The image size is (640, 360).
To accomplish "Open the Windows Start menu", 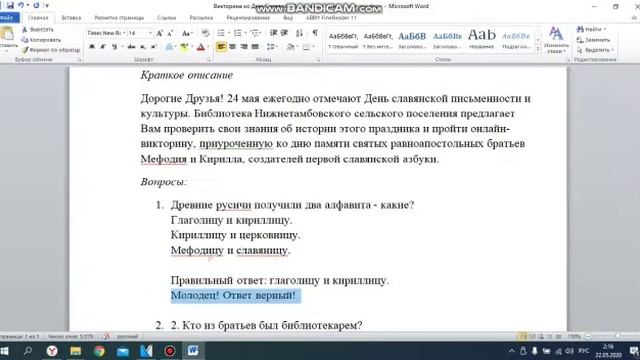I will [x=4, y=351].
